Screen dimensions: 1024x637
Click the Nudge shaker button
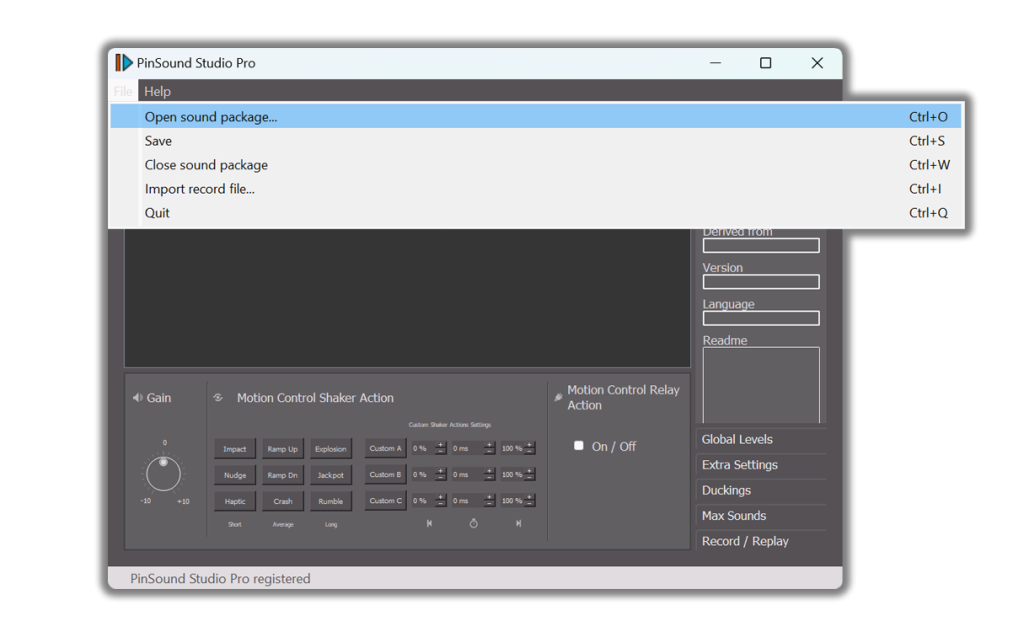pyautogui.click(x=235, y=475)
